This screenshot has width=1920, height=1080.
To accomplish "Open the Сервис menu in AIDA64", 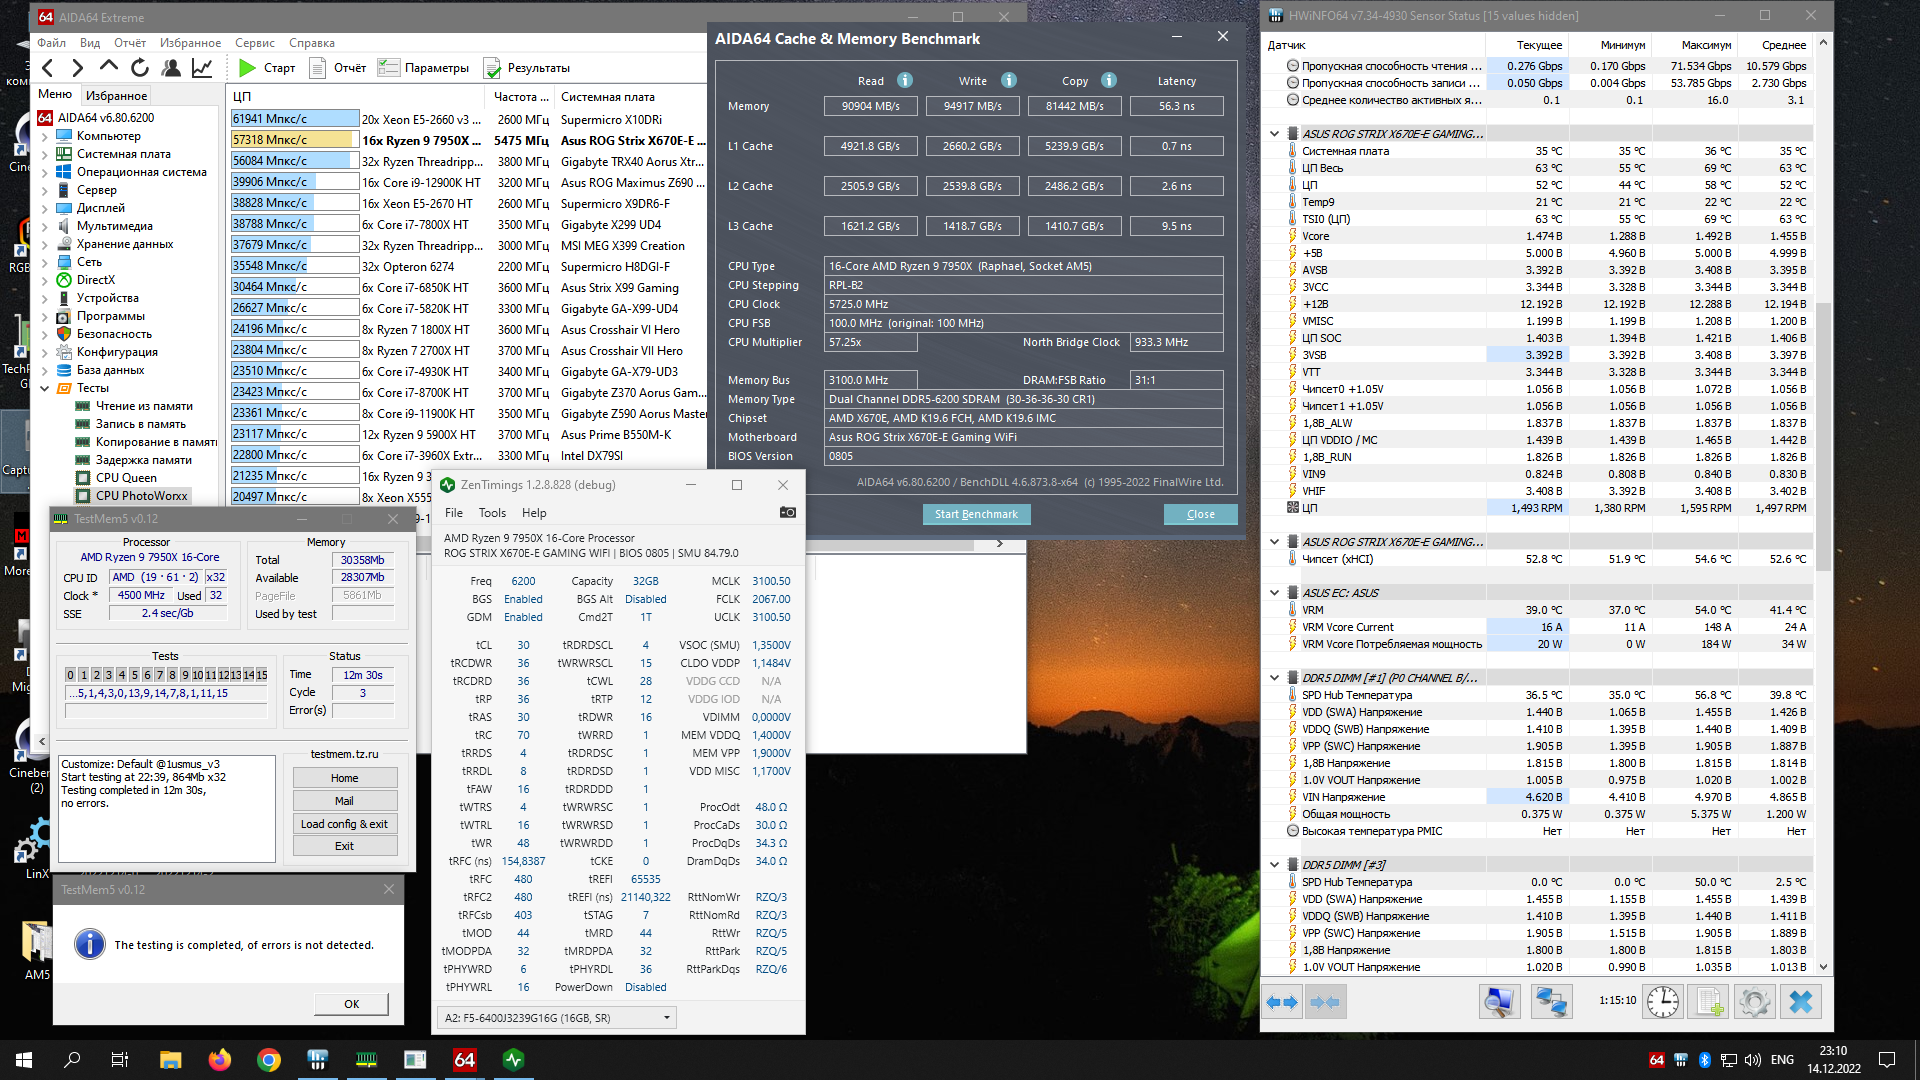I will click(x=254, y=43).
